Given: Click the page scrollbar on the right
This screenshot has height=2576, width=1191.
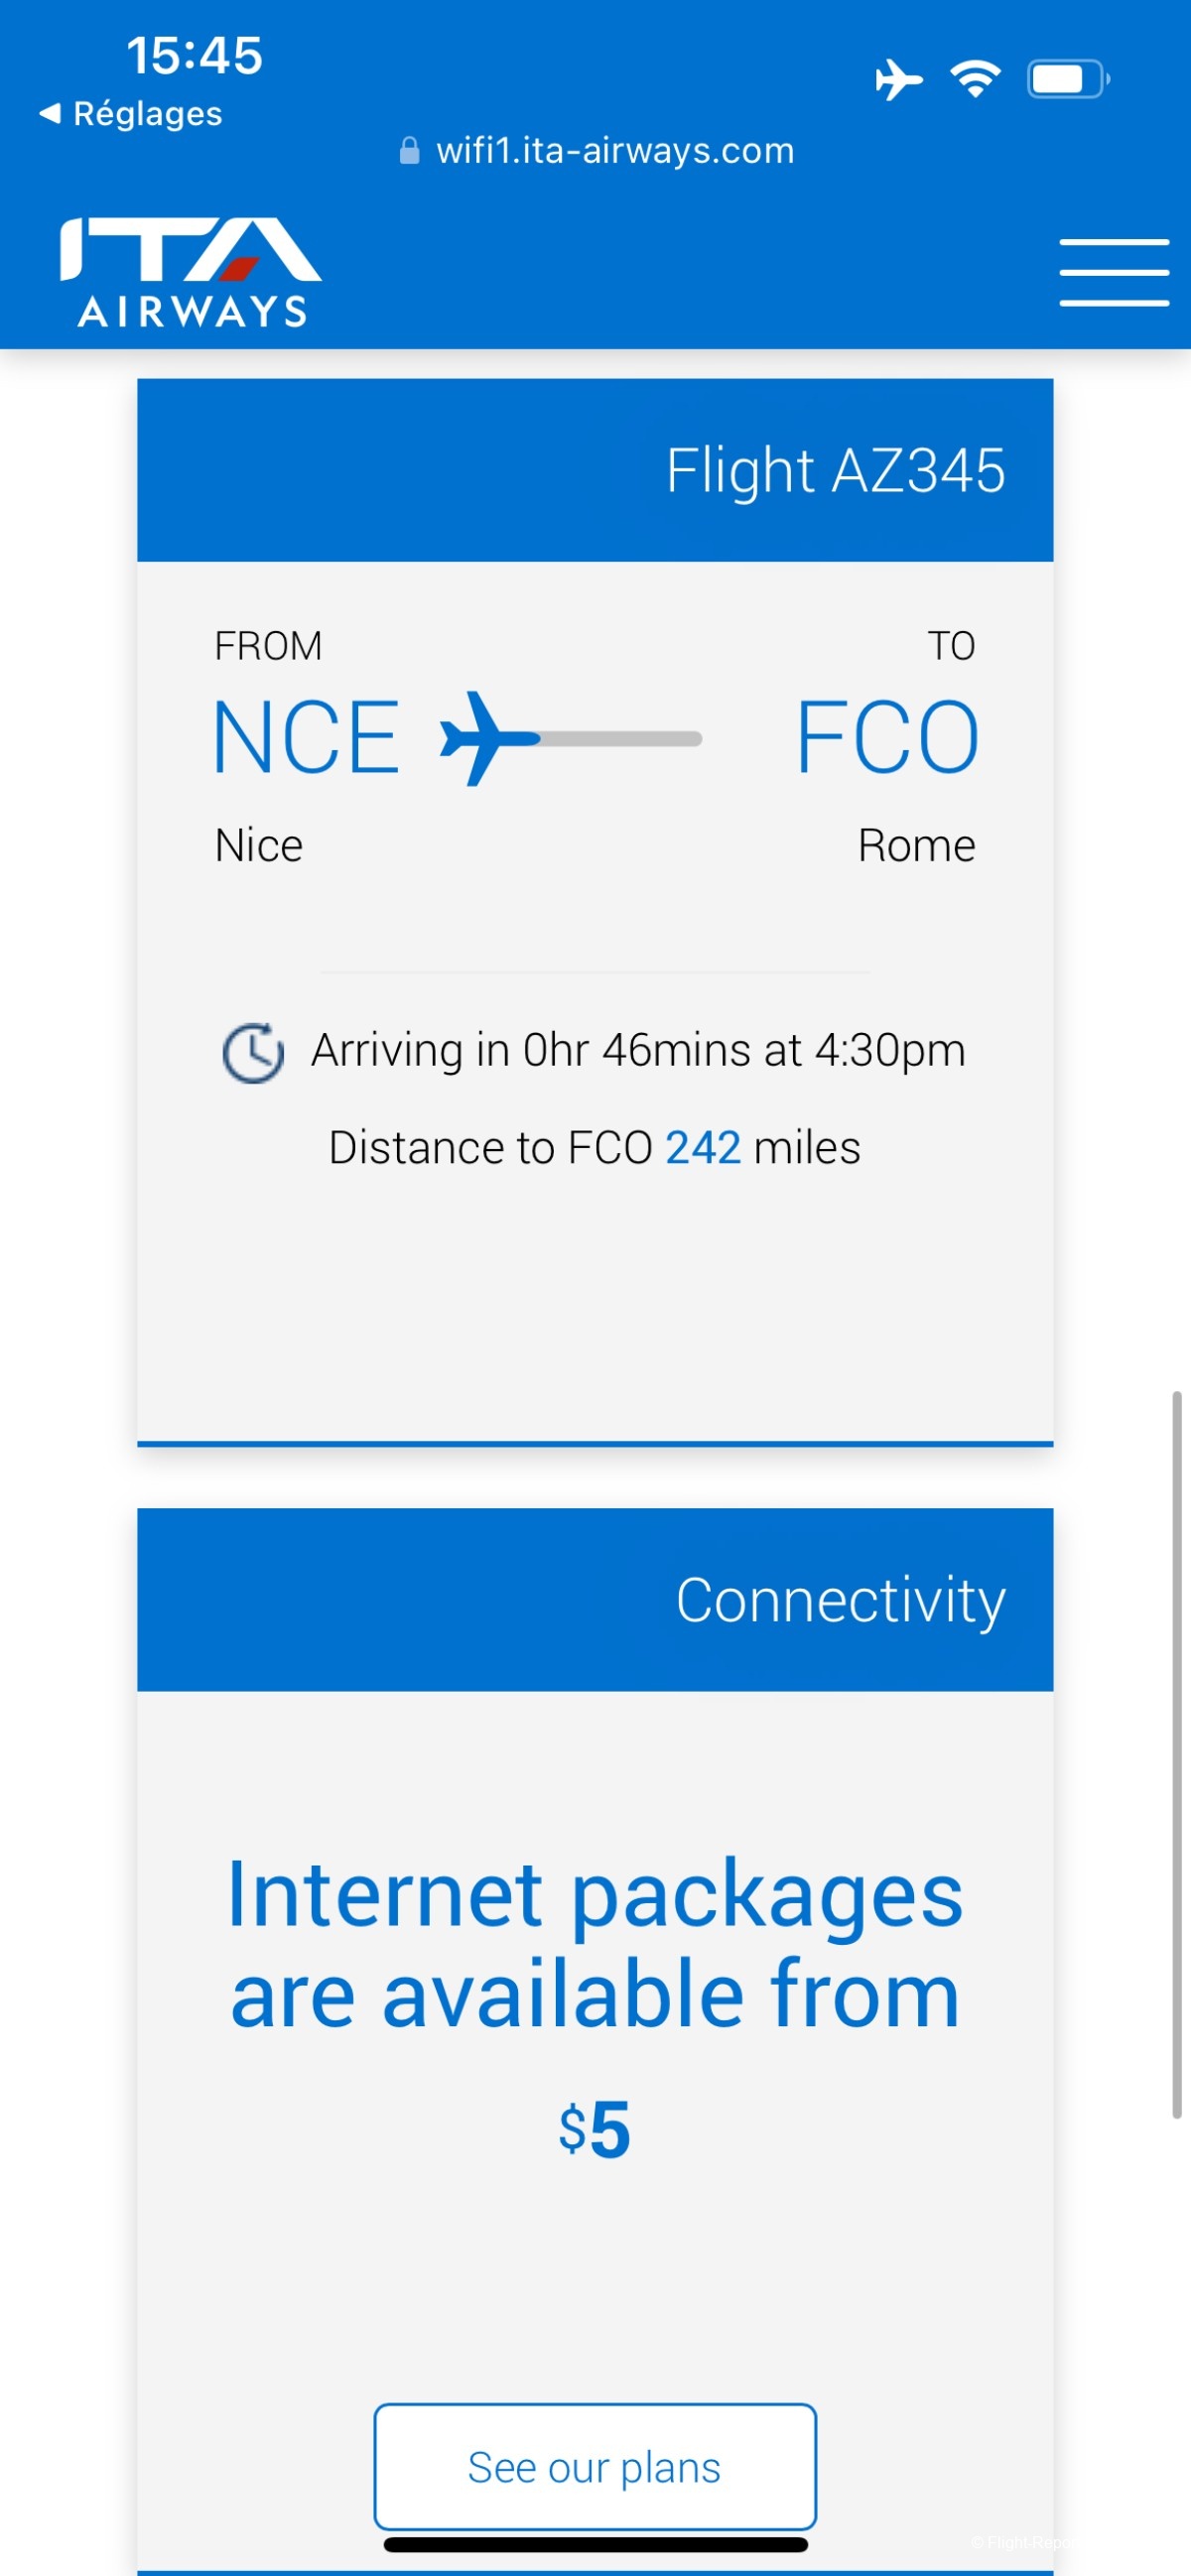Looking at the screenshot, I should (x=1177, y=1752).
